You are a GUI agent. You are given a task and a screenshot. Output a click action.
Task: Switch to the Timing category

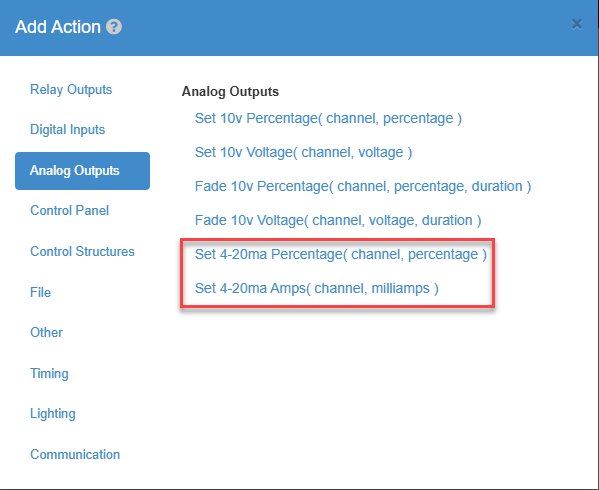coord(49,374)
